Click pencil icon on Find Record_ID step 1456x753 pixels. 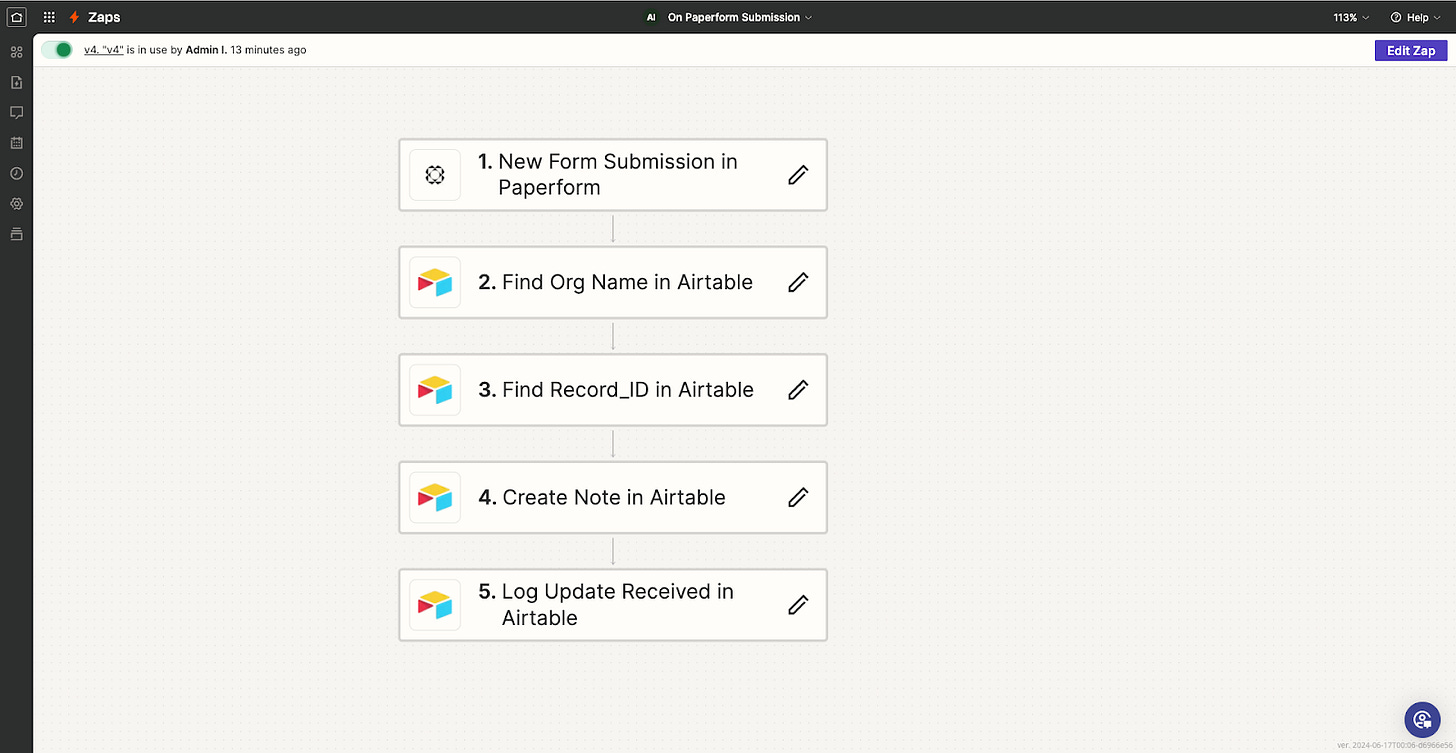coord(798,390)
